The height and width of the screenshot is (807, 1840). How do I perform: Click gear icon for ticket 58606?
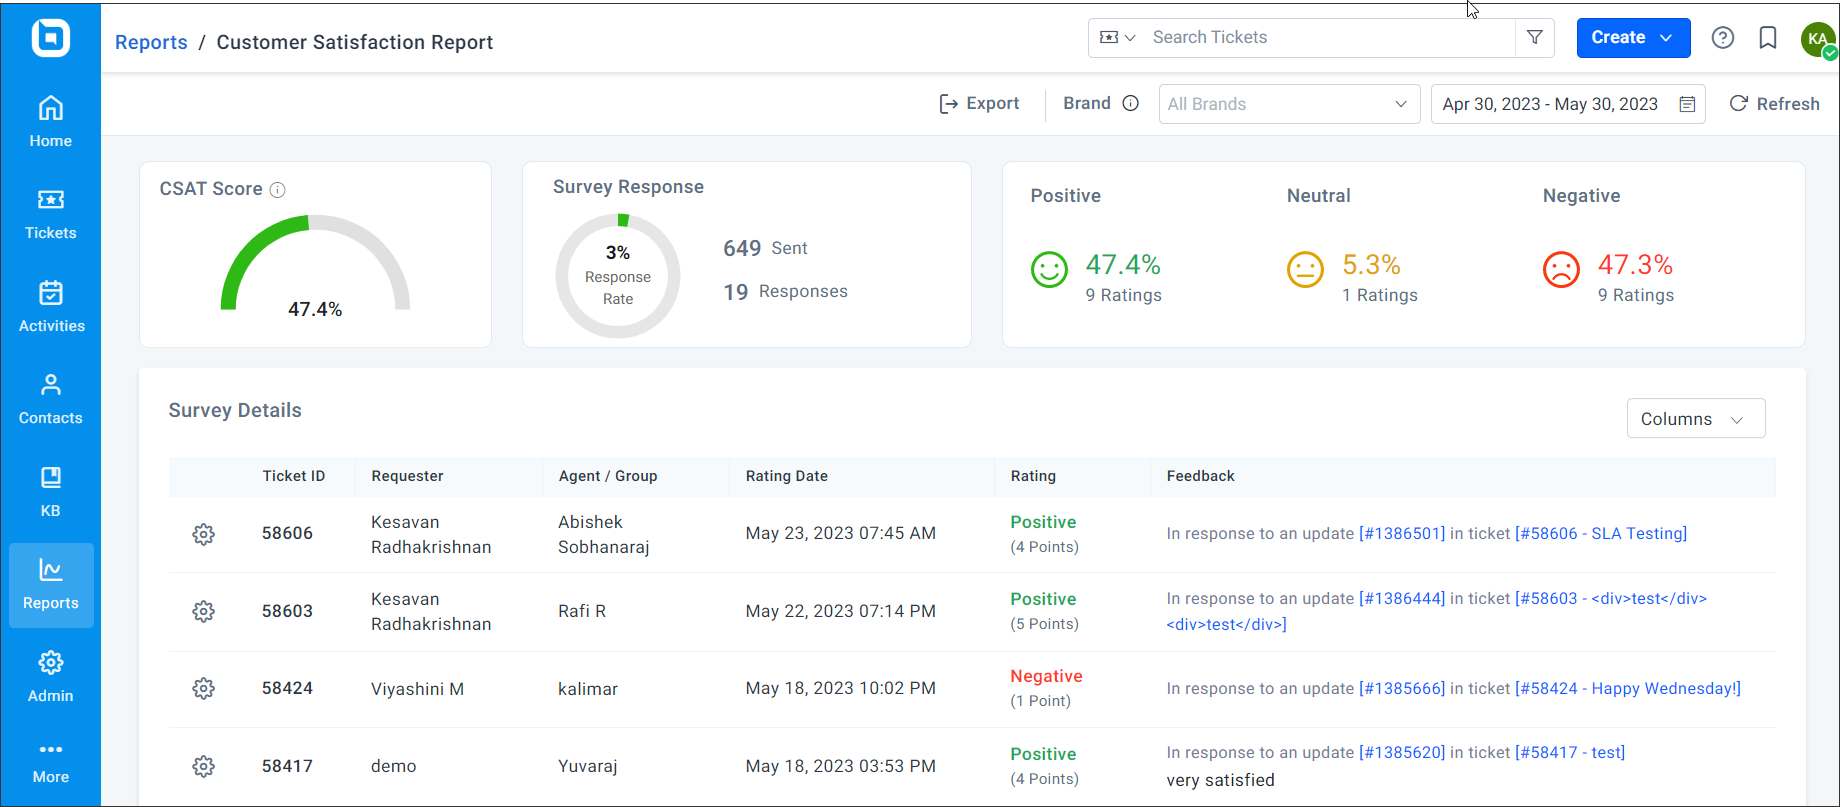(203, 534)
